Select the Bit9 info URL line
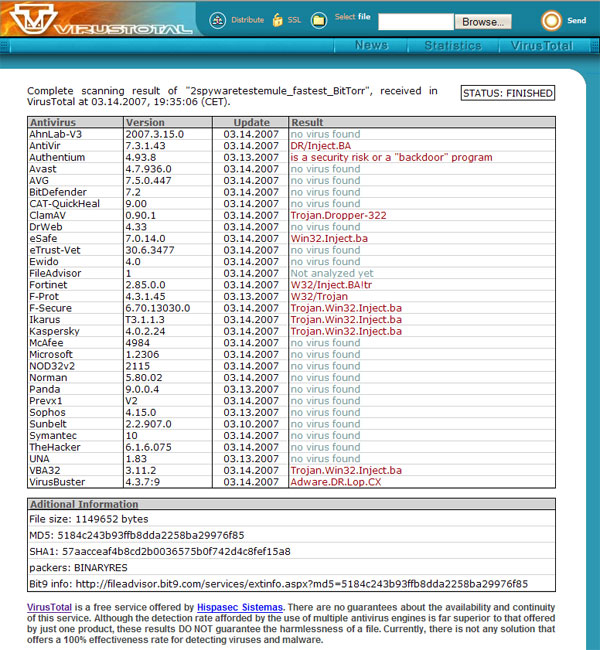The height and width of the screenshot is (650, 600). [x=279, y=584]
